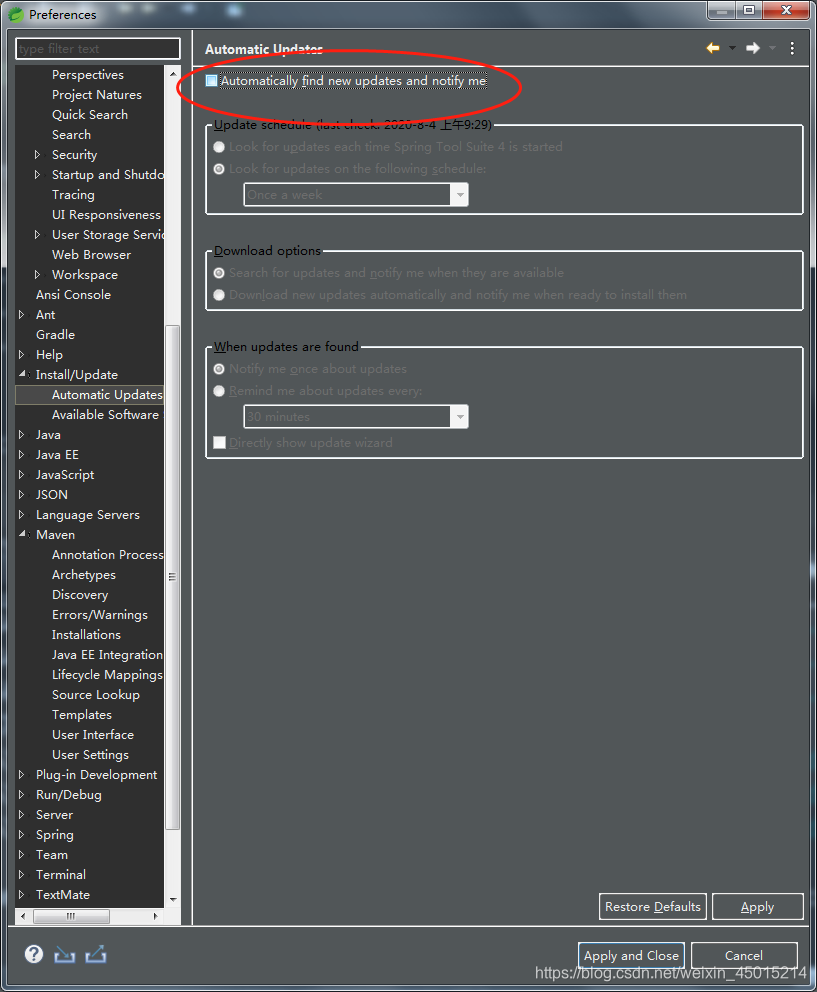Screen dimensions: 817x992
Task: Expand the Run/Debug node
Action: tap(22, 795)
